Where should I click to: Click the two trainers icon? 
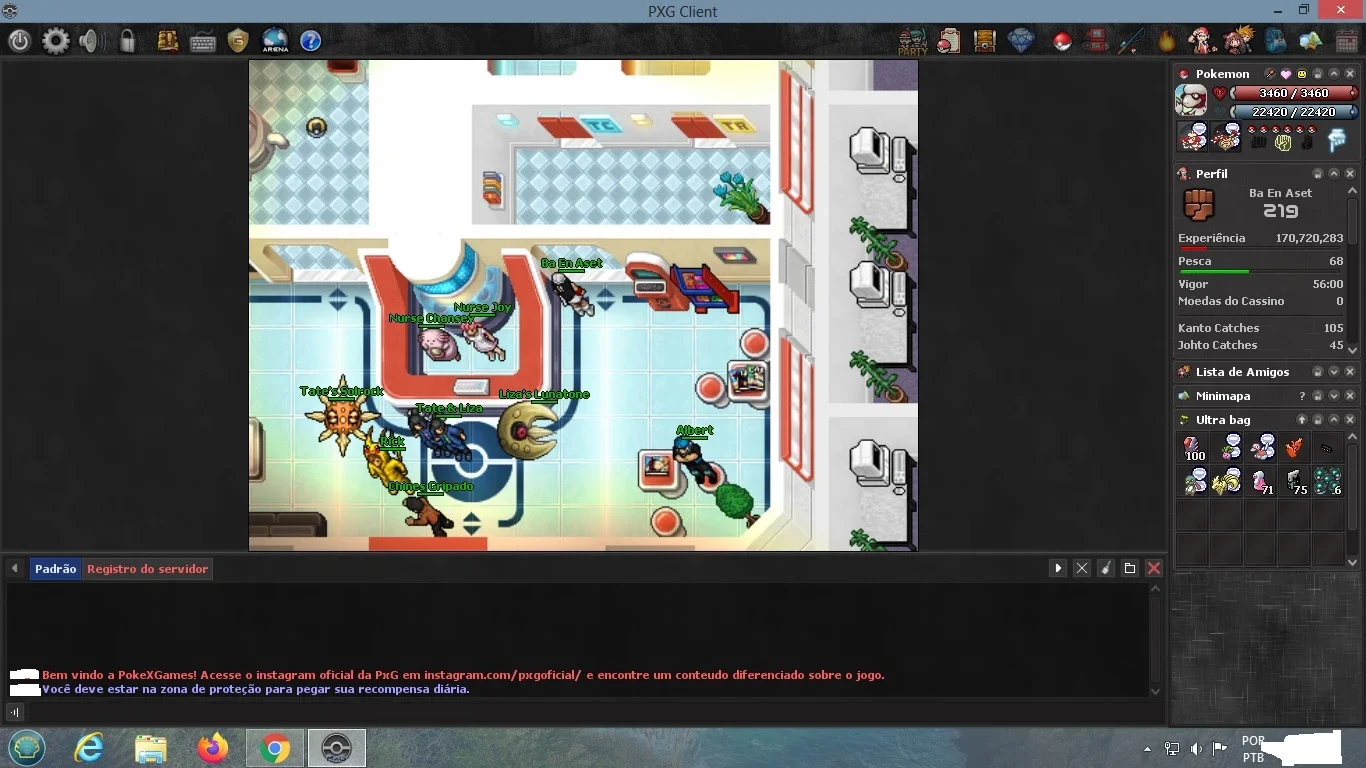click(1238, 41)
